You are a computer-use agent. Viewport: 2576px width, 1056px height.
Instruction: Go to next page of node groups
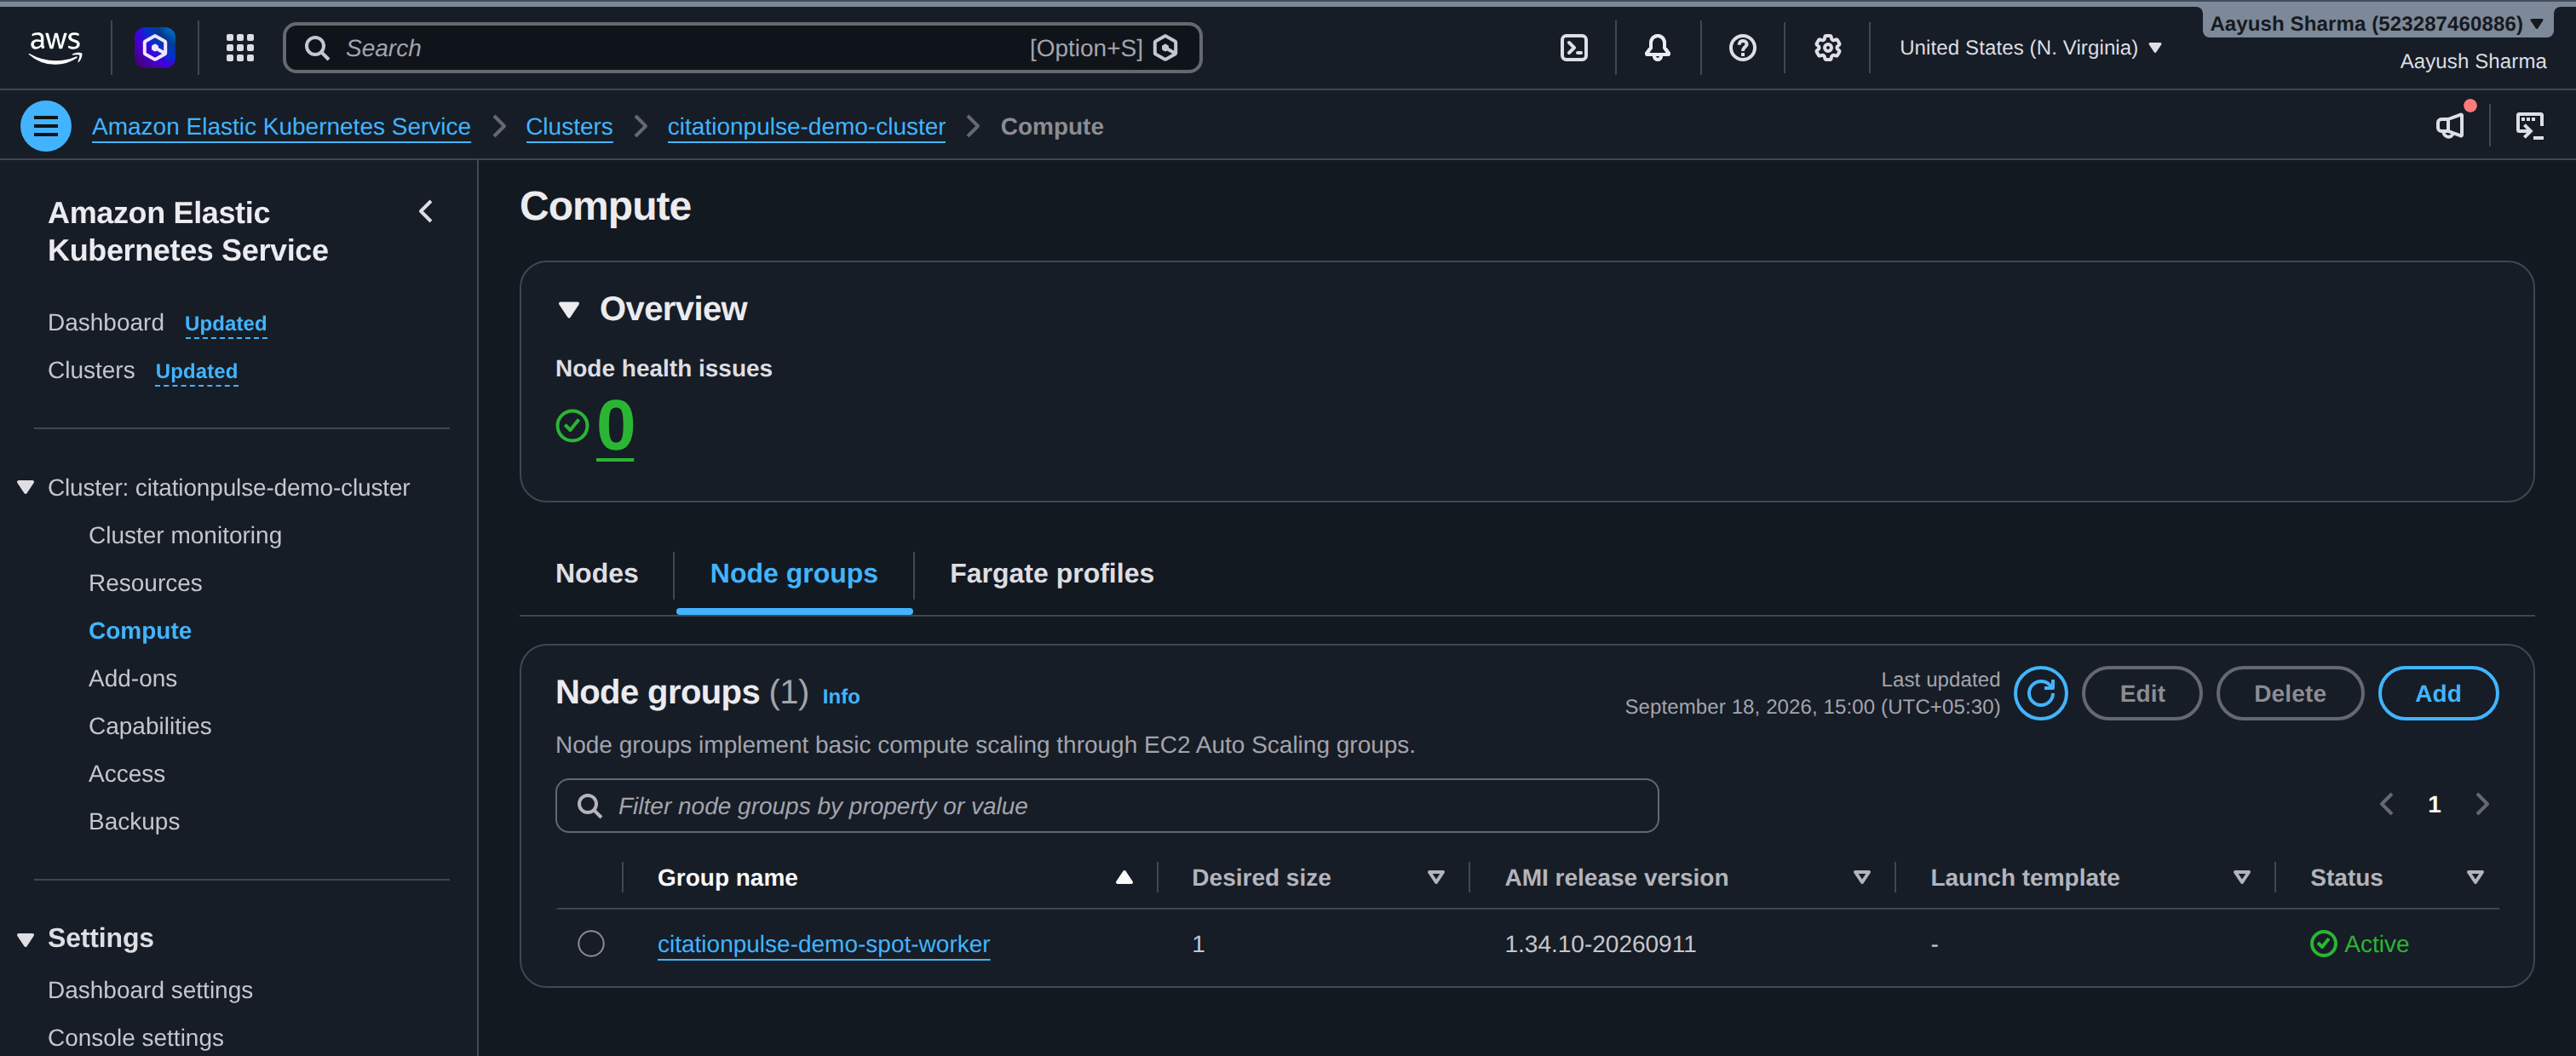(x=2482, y=804)
